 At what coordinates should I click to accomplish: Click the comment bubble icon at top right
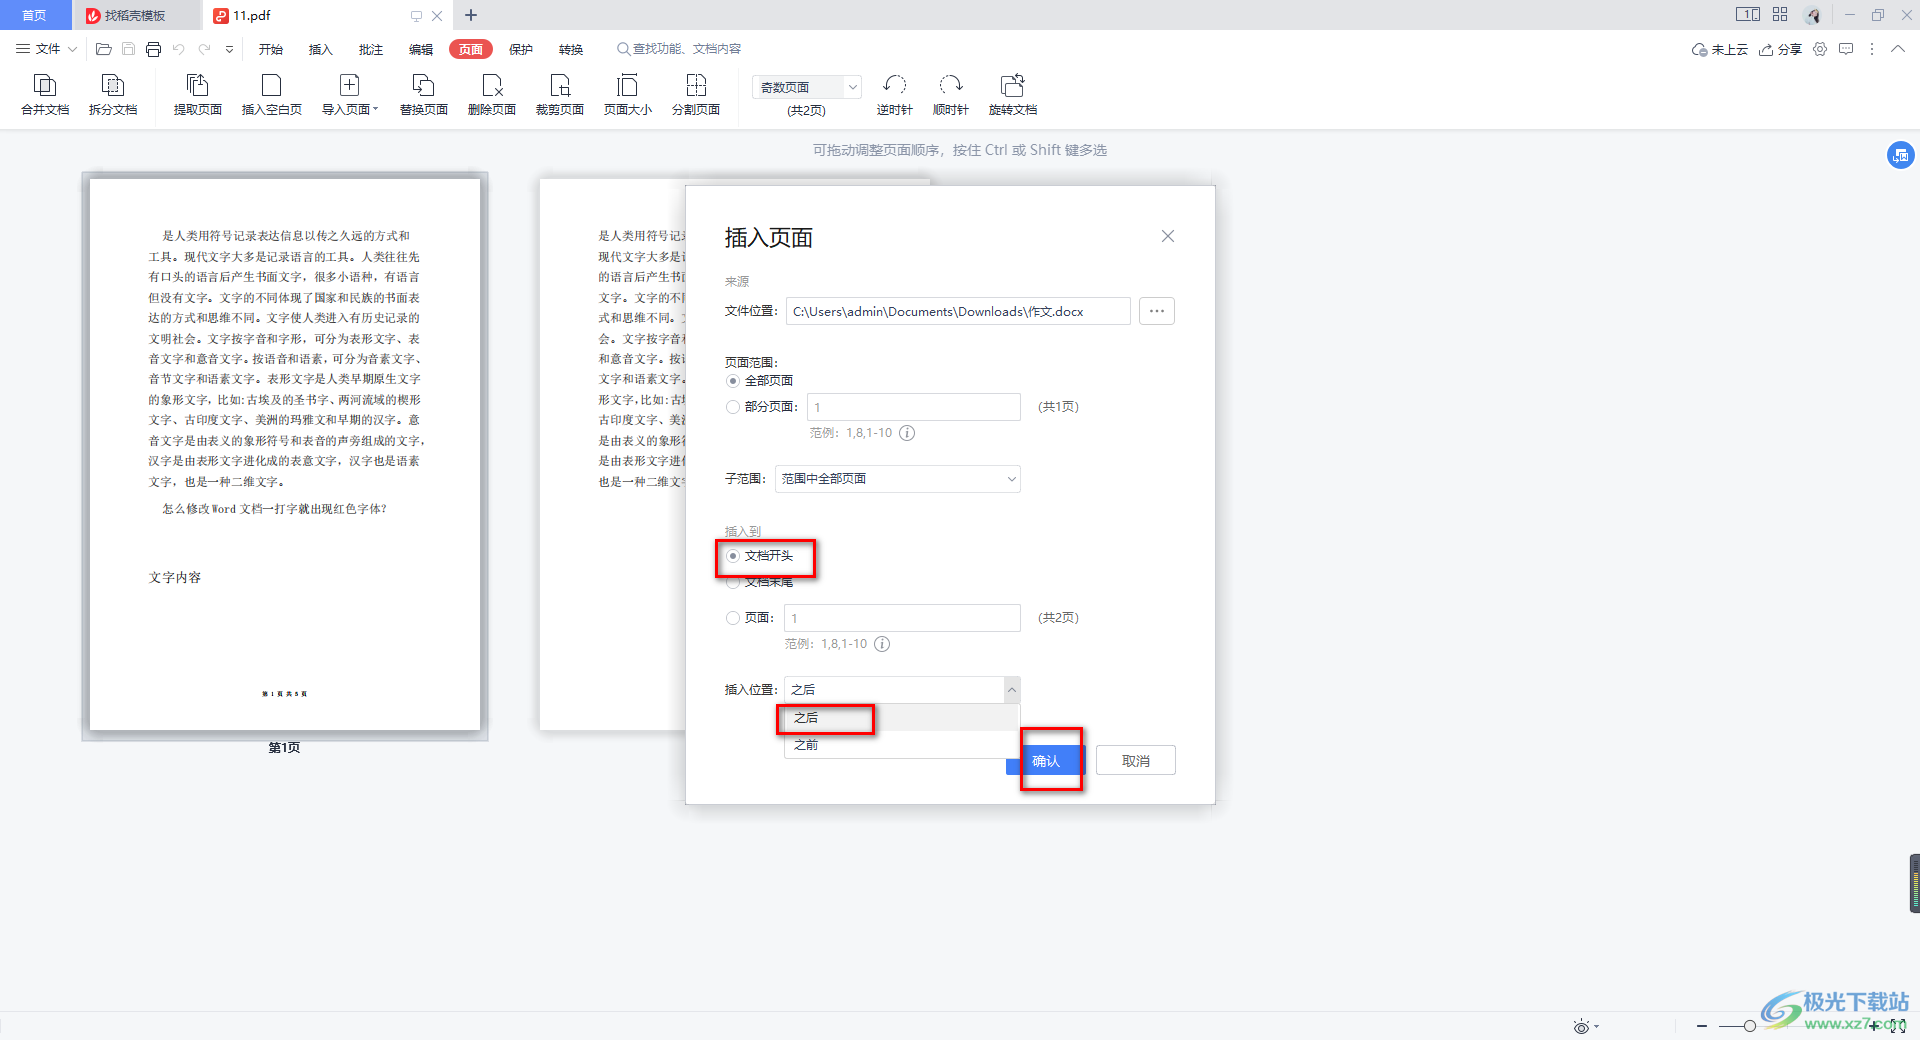point(1846,49)
